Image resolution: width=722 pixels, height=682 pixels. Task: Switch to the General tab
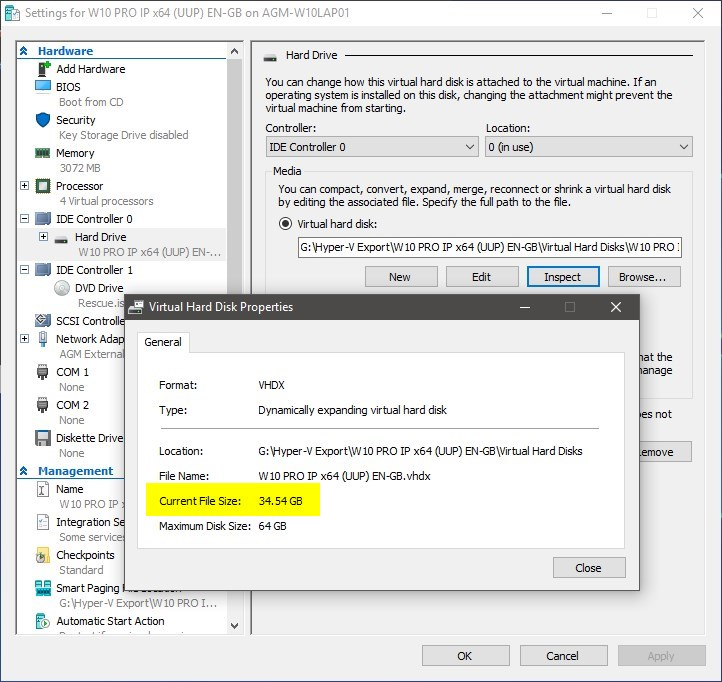(x=163, y=342)
